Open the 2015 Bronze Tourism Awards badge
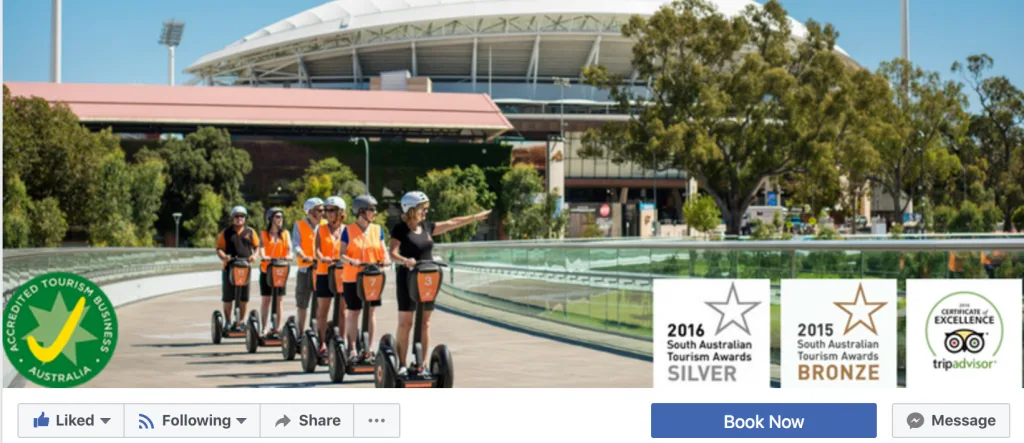Viewport: 1024px width, 443px height. pyautogui.click(x=839, y=333)
